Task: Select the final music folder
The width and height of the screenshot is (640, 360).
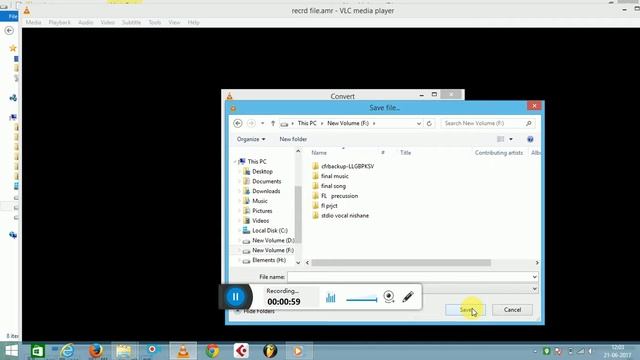Action: [330, 176]
